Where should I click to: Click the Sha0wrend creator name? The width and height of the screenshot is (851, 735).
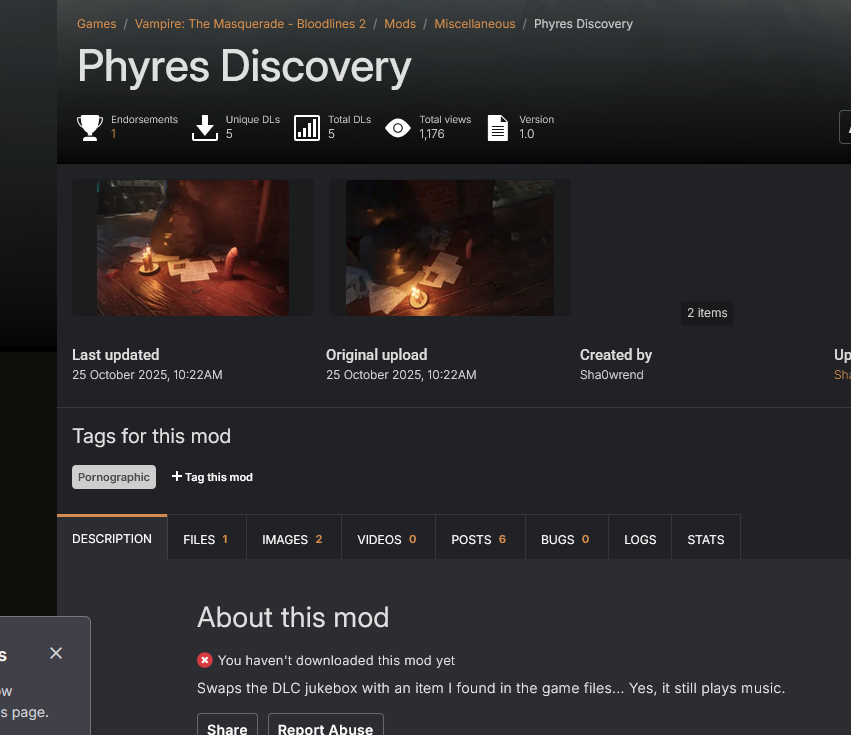pos(612,375)
